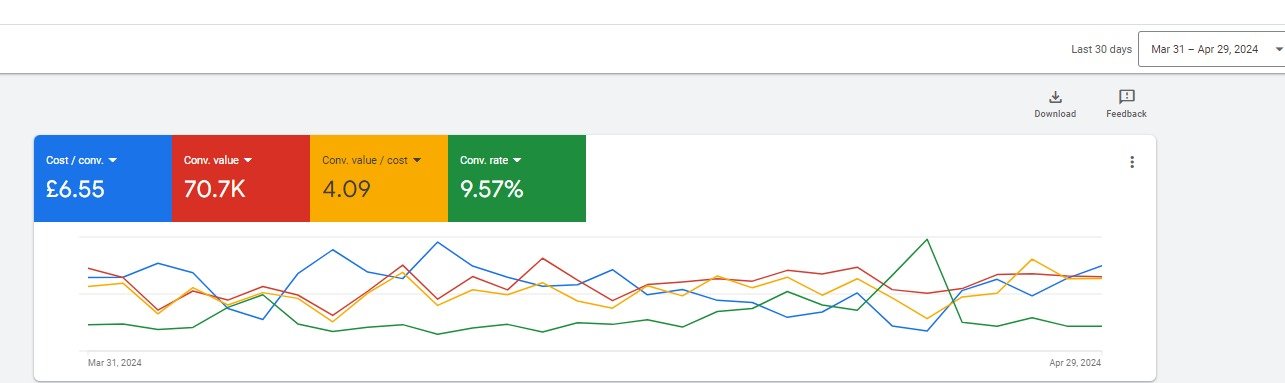Toggle the red Conv. value scorecard tile
The height and width of the screenshot is (383, 1285).
tap(241, 178)
